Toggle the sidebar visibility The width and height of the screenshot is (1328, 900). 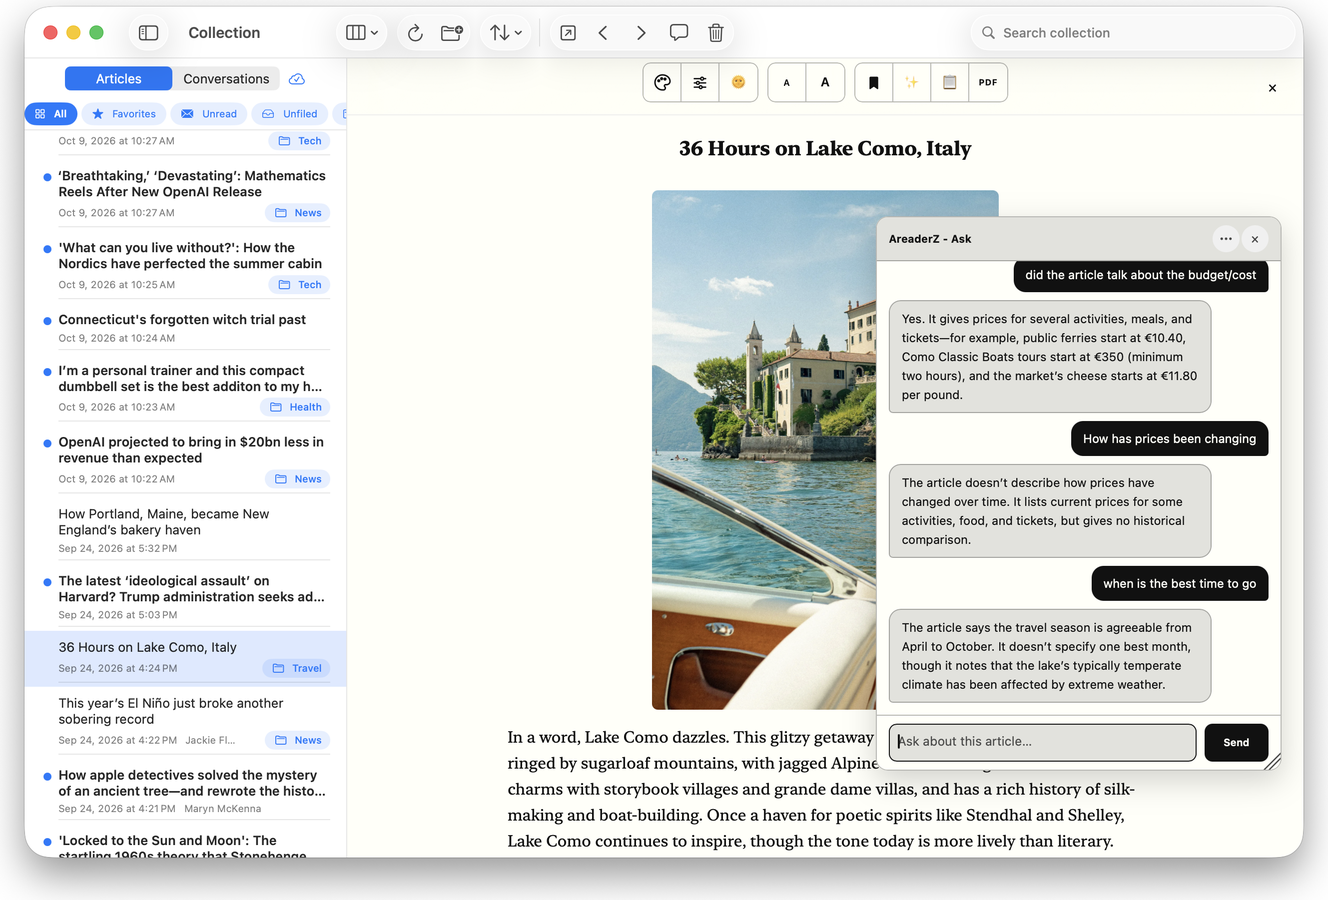tap(148, 33)
